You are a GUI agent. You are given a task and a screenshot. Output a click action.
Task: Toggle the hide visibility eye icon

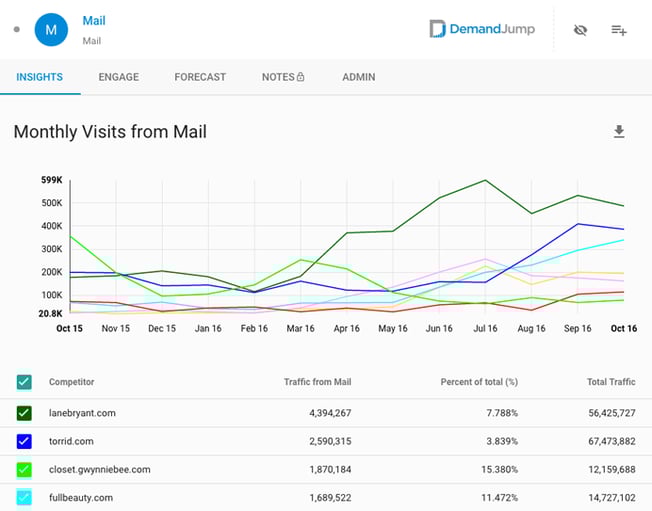point(580,30)
